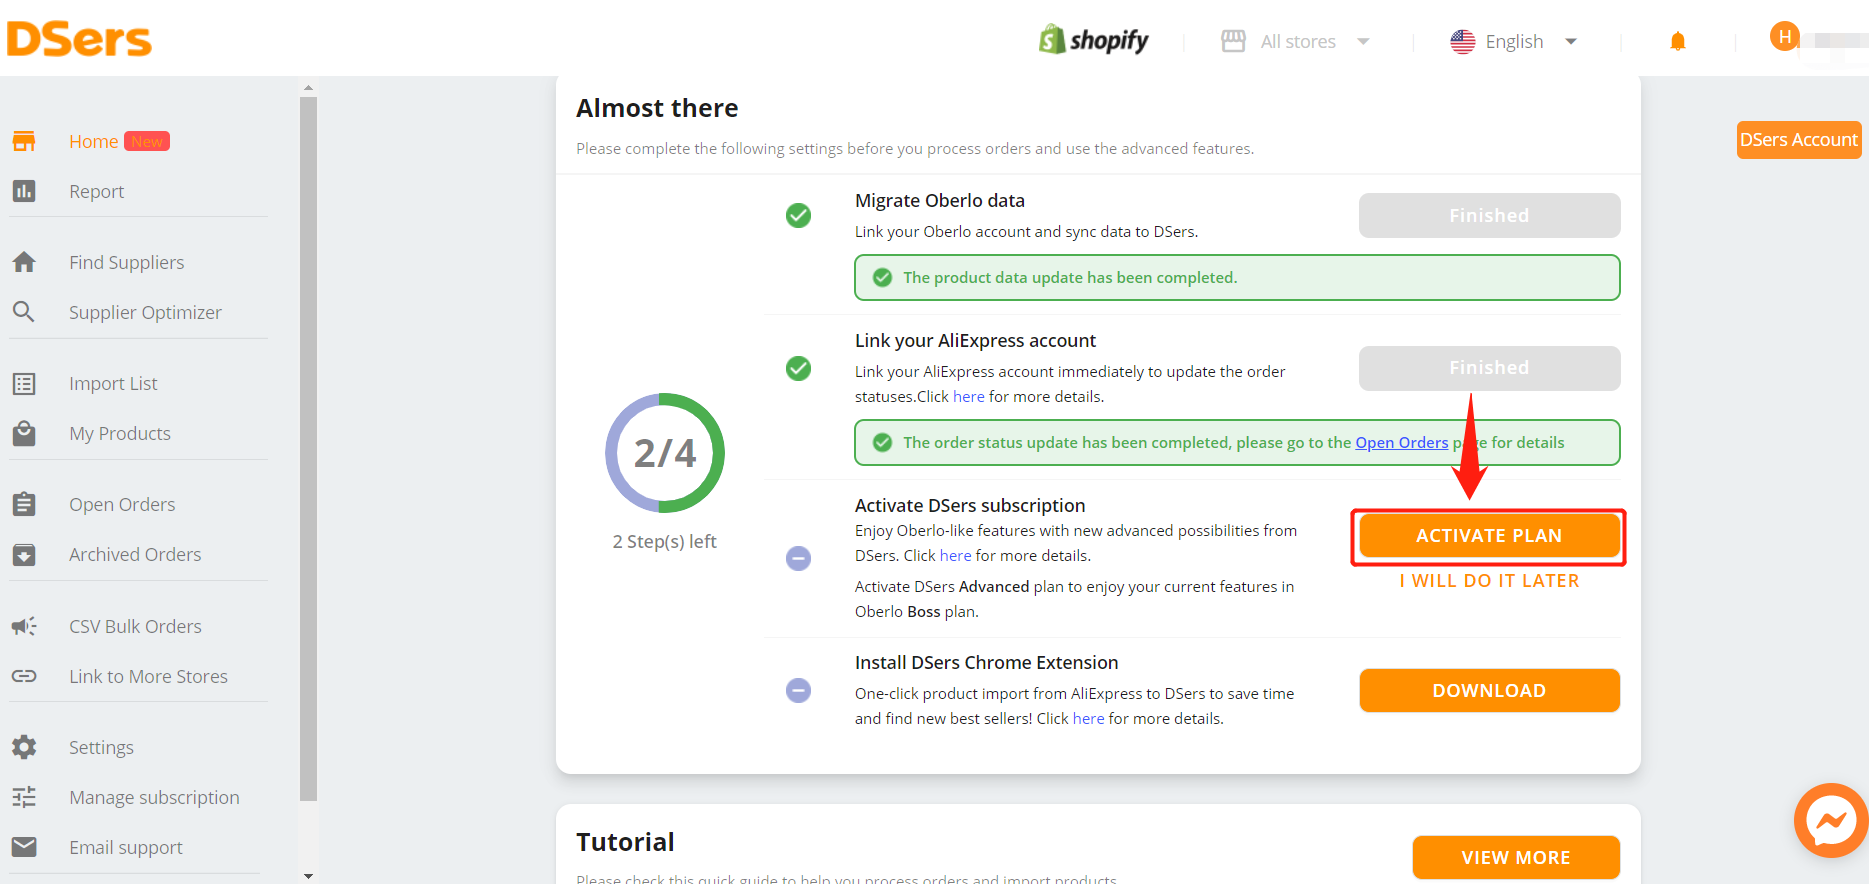Expand the All stores dropdown arrow
Image resolution: width=1869 pixels, height=884 pixels.
[x=1363, y=41]
